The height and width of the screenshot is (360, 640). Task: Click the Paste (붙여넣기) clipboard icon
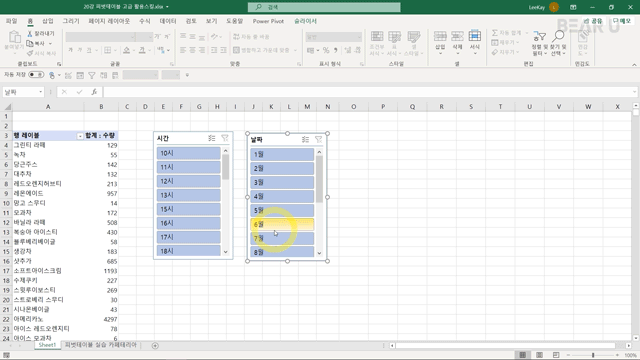pos(15,37)
